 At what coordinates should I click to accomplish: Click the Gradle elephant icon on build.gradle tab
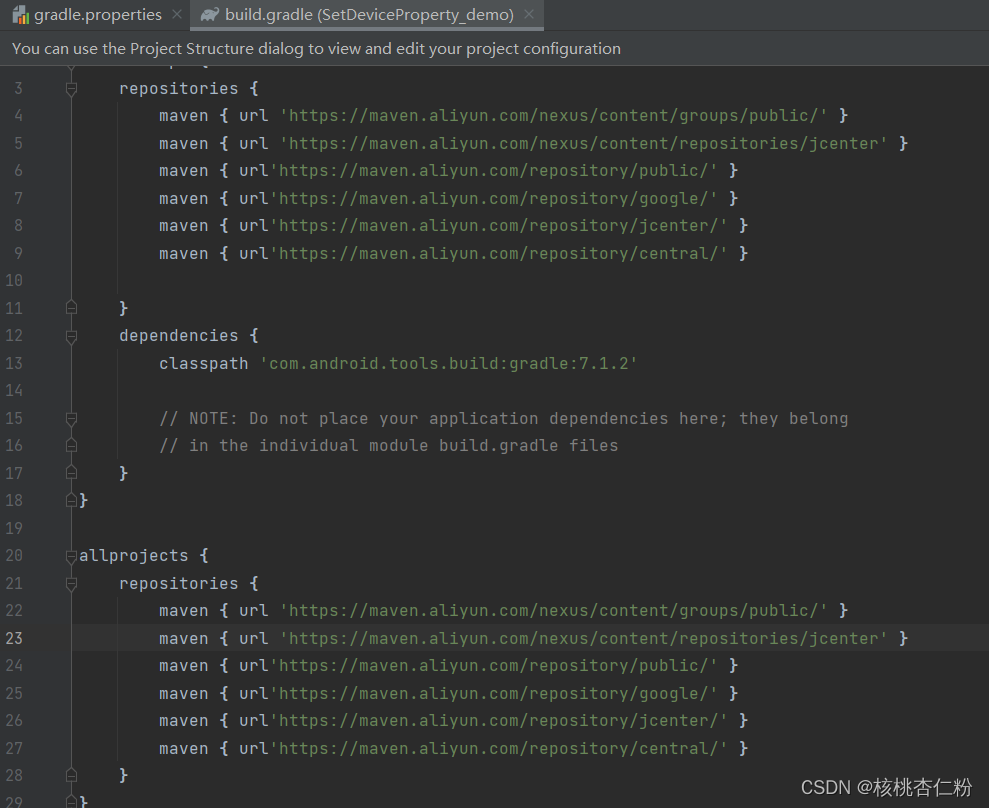(208, 14)
